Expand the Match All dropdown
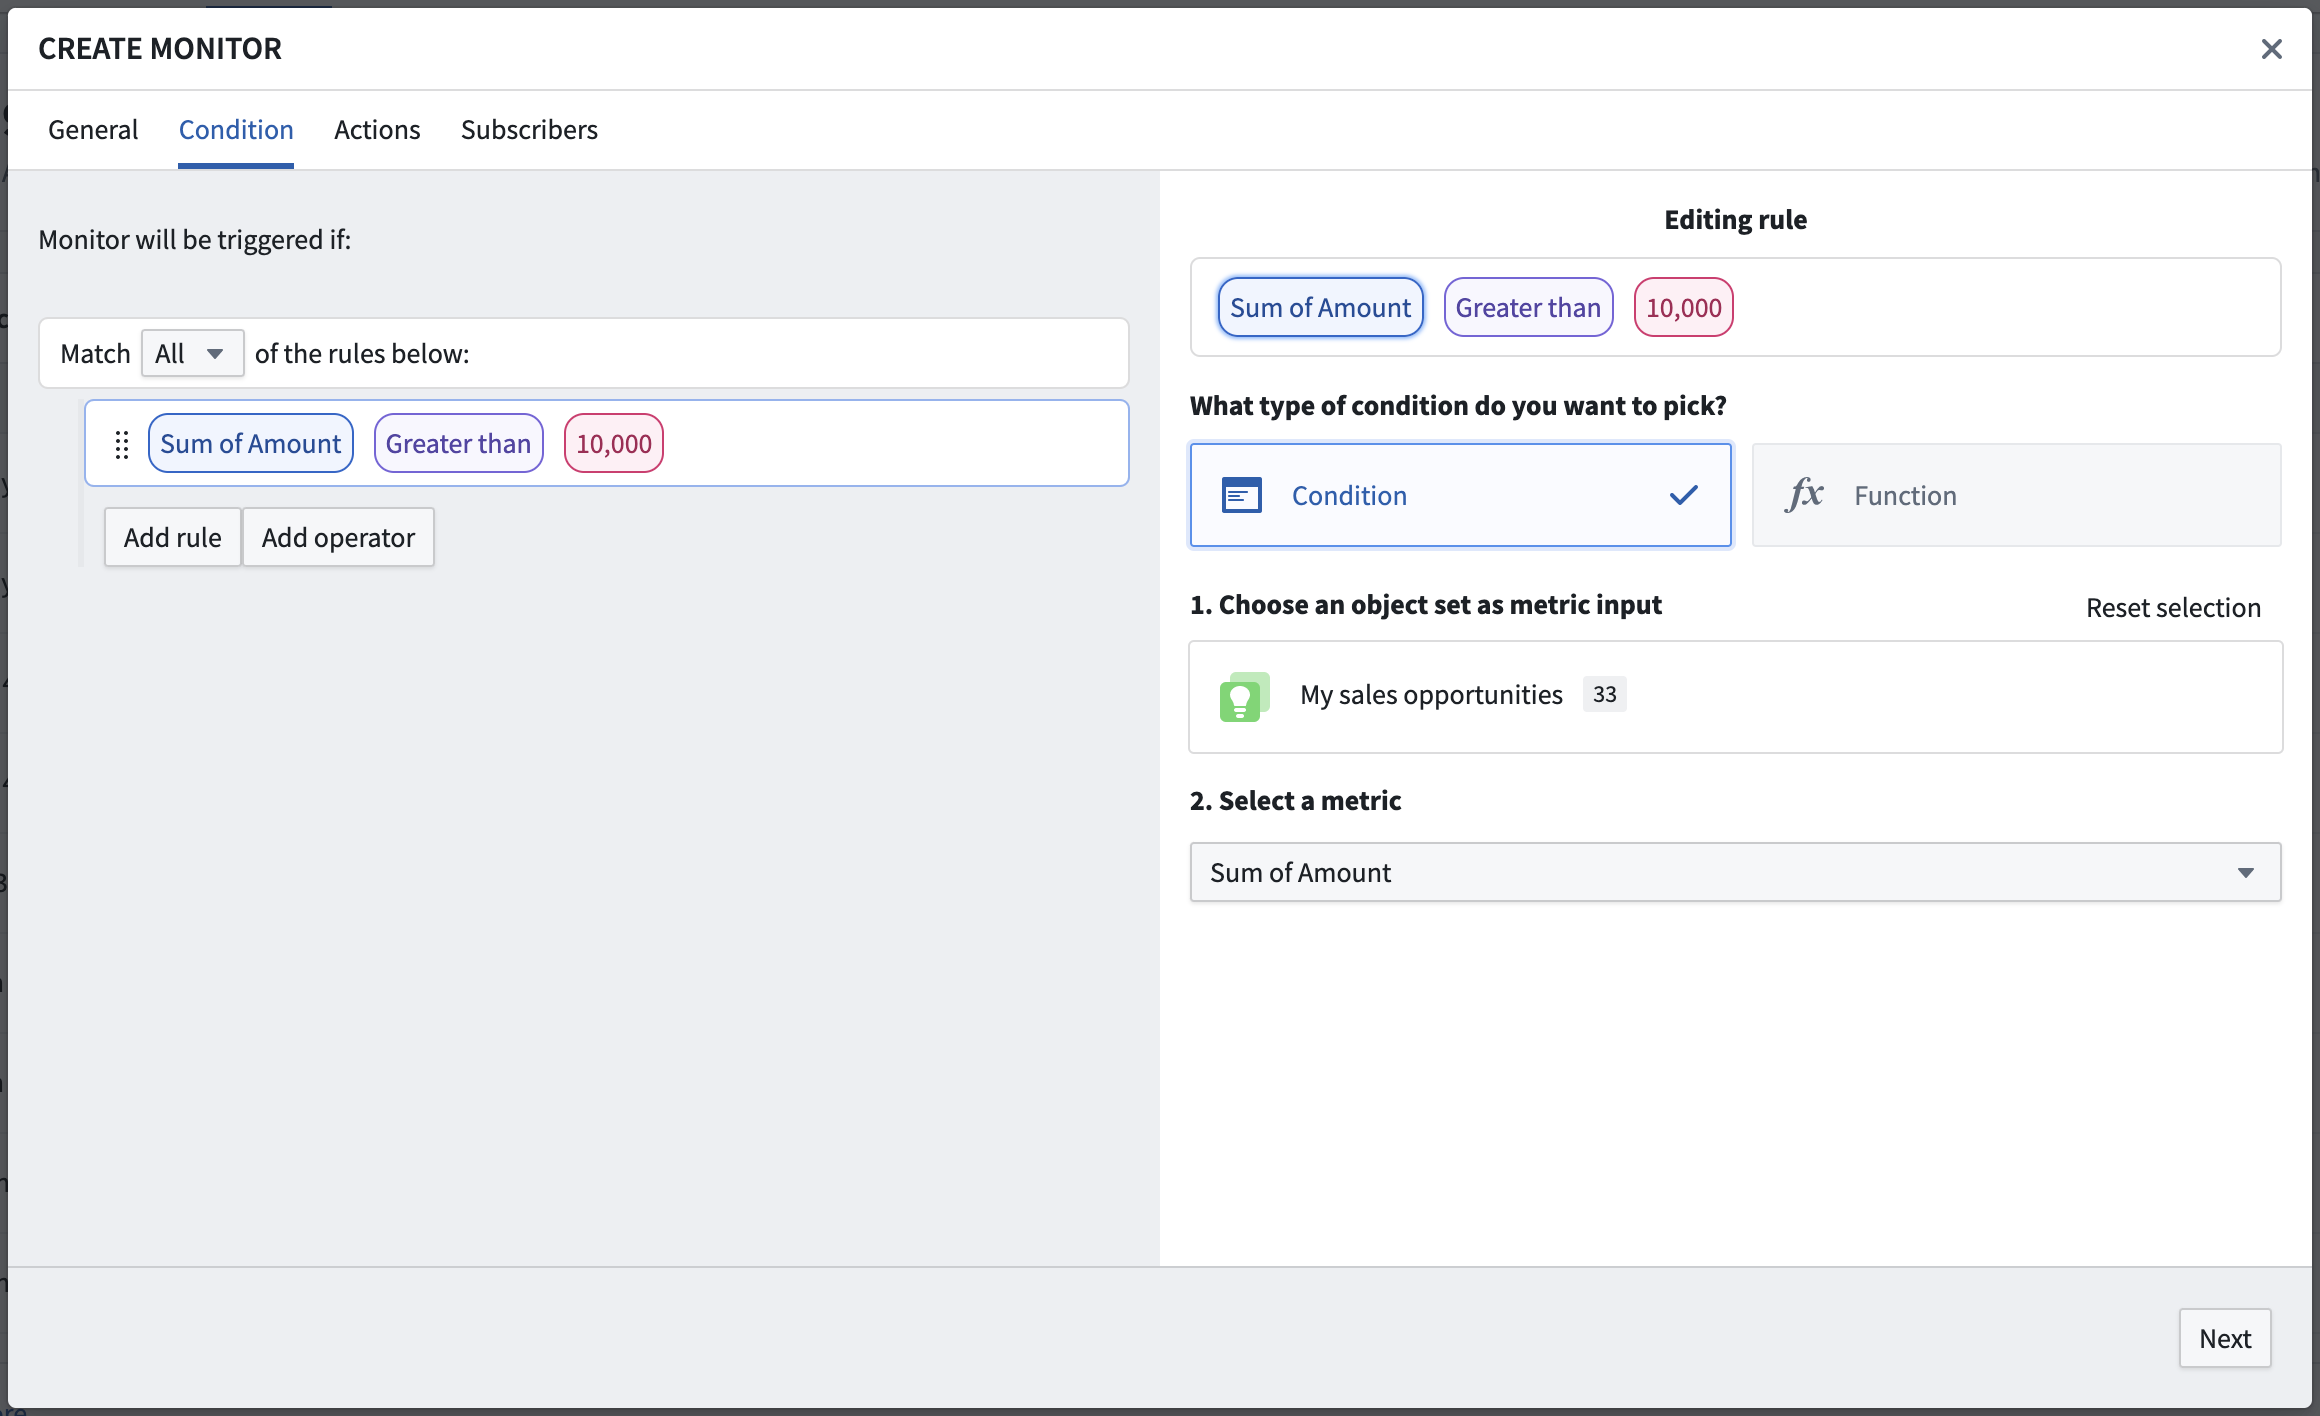This screenshot has width=2320, height=1416. (192, 353)
